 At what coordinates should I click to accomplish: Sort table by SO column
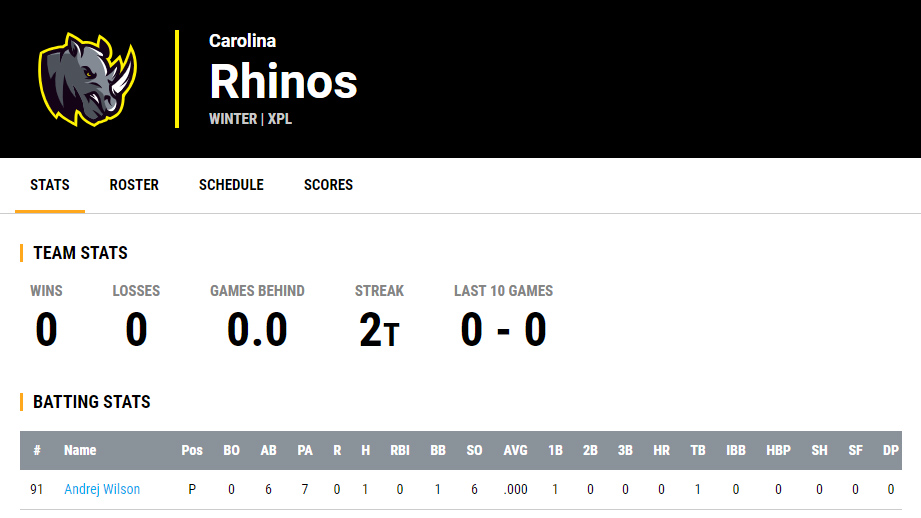pyautogui.click(x=474, y=450)
